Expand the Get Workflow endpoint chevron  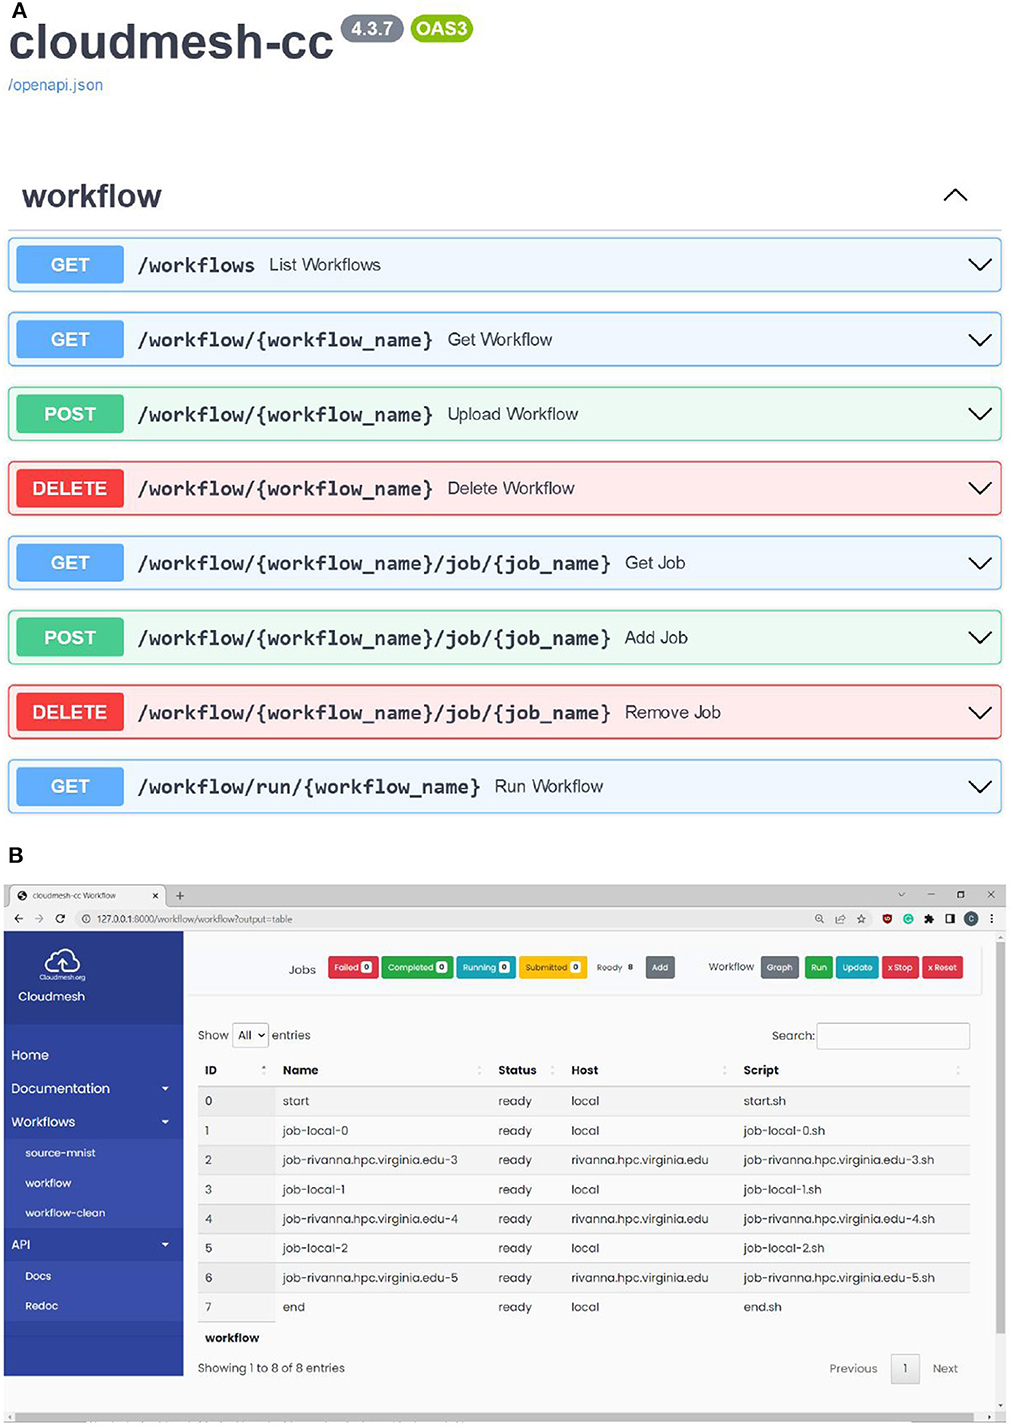pos(980,340)
